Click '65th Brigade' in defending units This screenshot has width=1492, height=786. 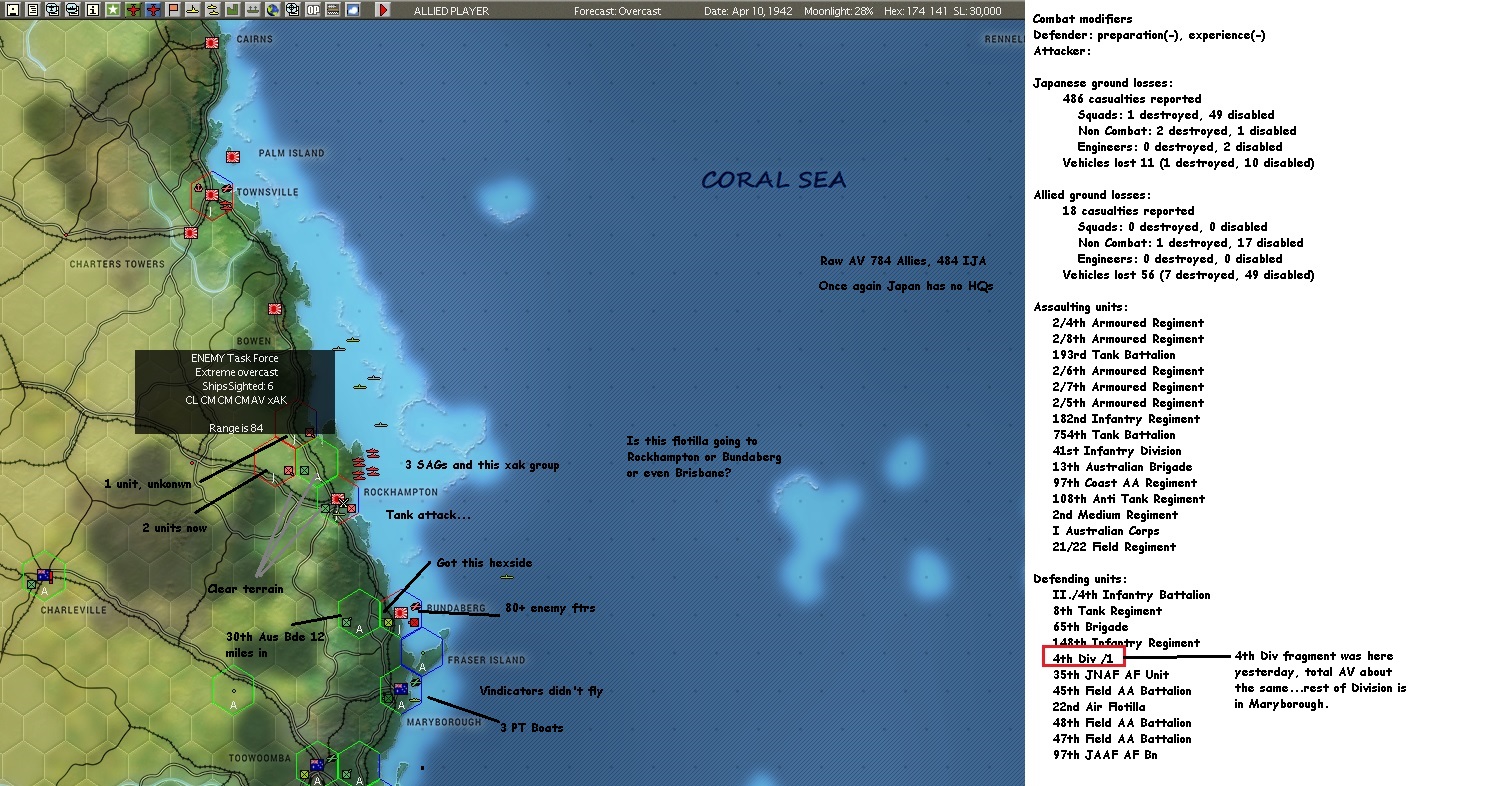(x=1090, y=627)
